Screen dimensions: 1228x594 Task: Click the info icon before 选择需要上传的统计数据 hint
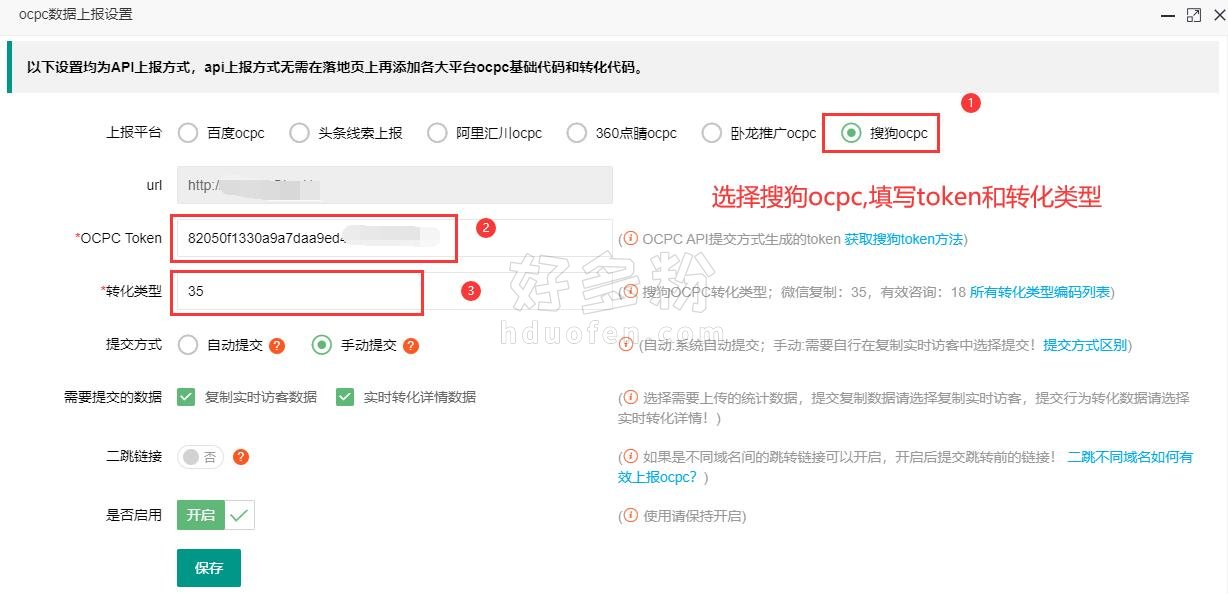click(x=630, y=397)
